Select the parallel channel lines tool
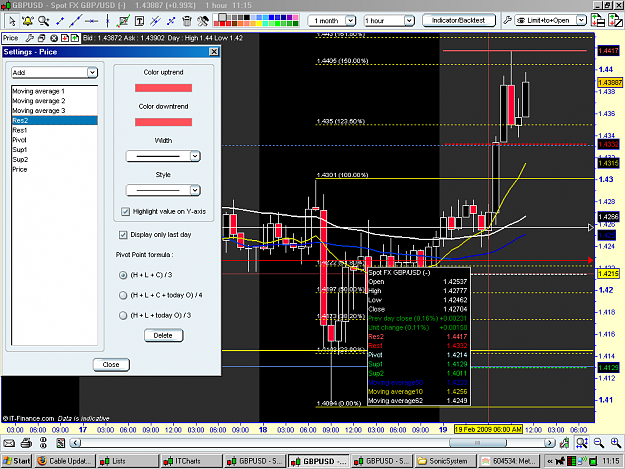The width and height of the screenshot is (625, 469). coord(155,20)
